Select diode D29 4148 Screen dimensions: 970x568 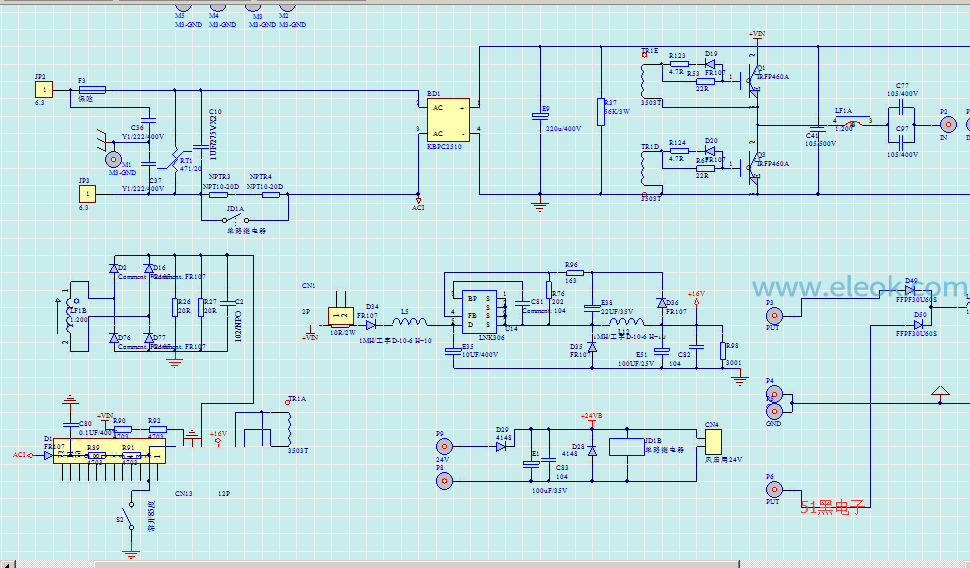coord(501,446)
